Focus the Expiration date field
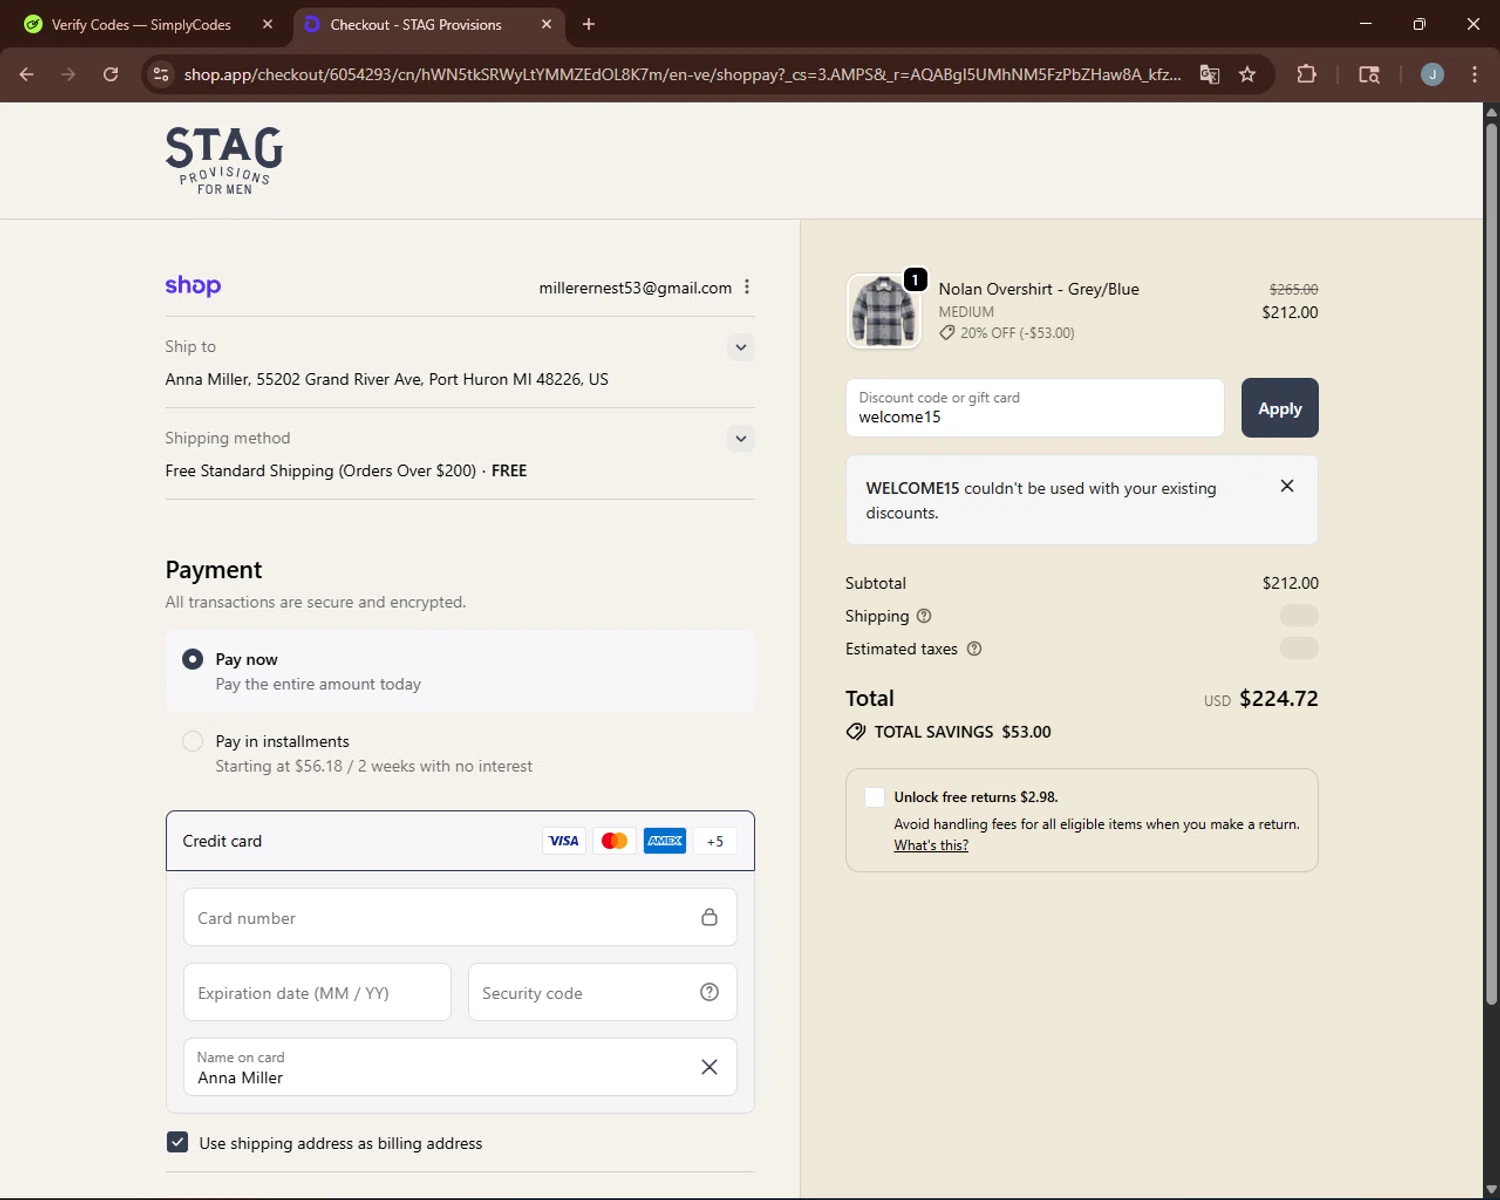This screenshot has height=1200, width=1500. 317,992
